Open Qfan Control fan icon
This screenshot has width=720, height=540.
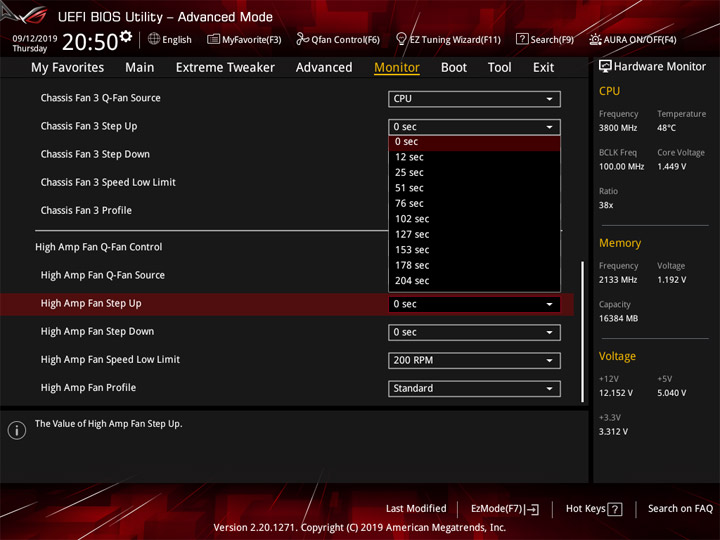coord(302,39)
